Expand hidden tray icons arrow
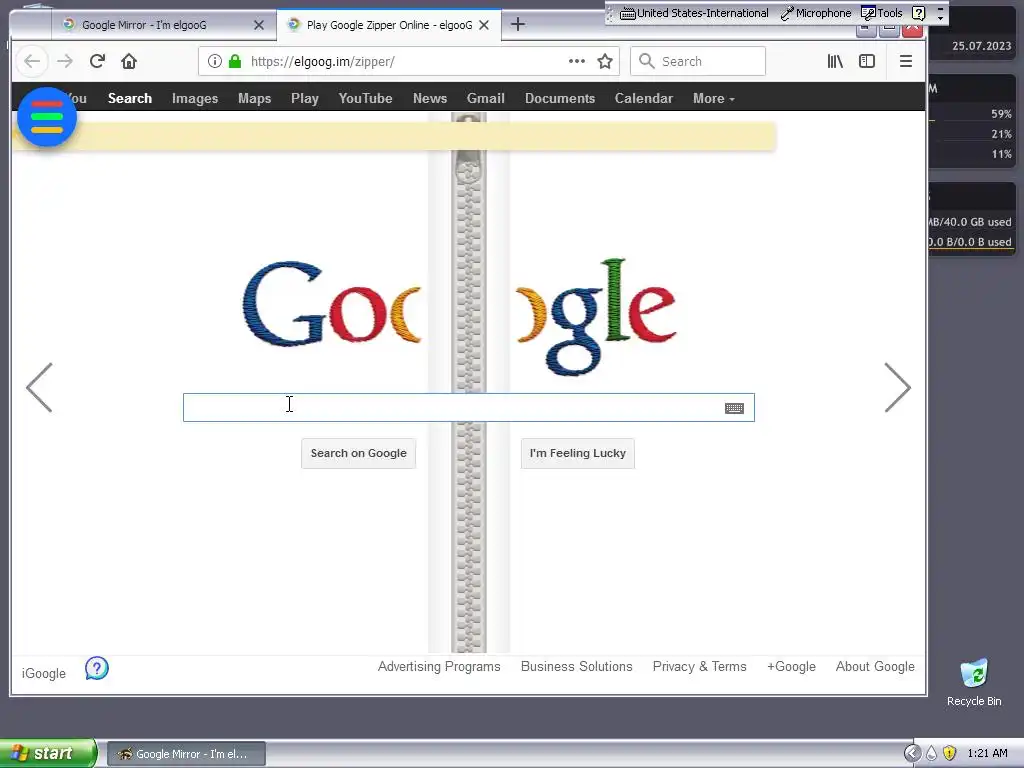The height and width of the screenshot is (768, 1024). tap(912, 753)
